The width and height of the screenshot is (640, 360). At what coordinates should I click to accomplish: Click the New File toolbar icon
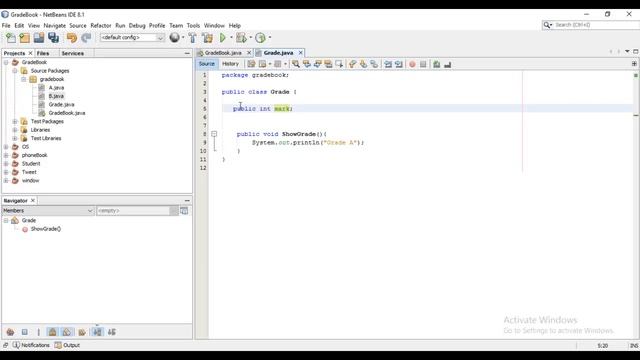(x=11, y=38)
